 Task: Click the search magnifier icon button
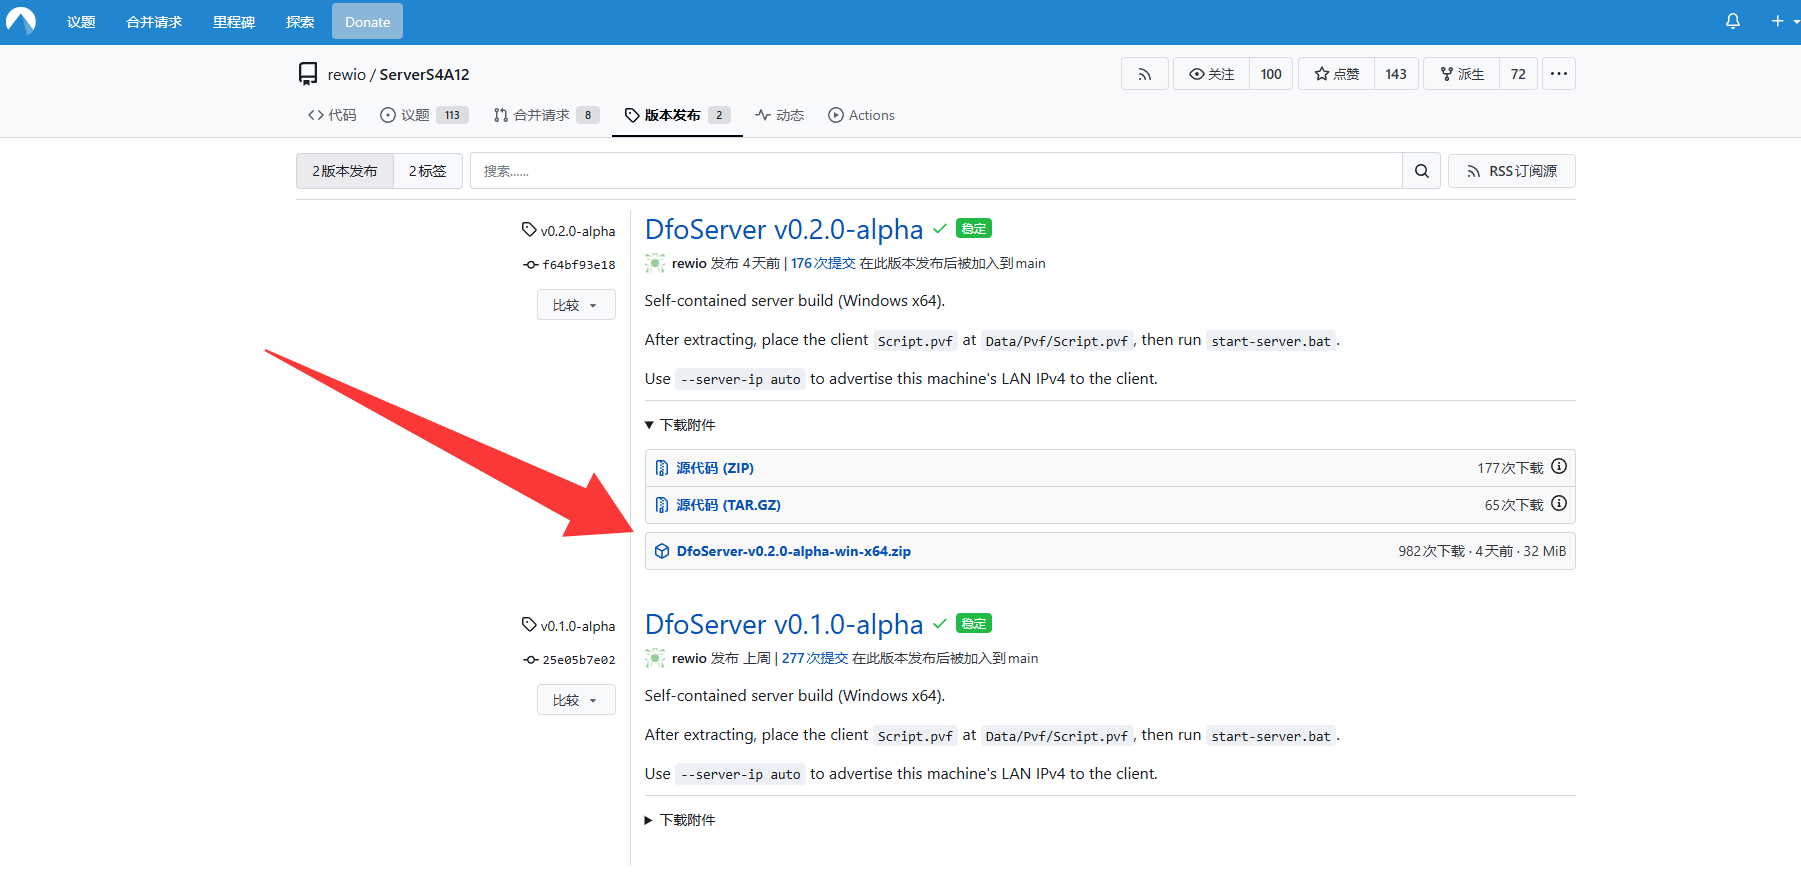point(1421,171)
